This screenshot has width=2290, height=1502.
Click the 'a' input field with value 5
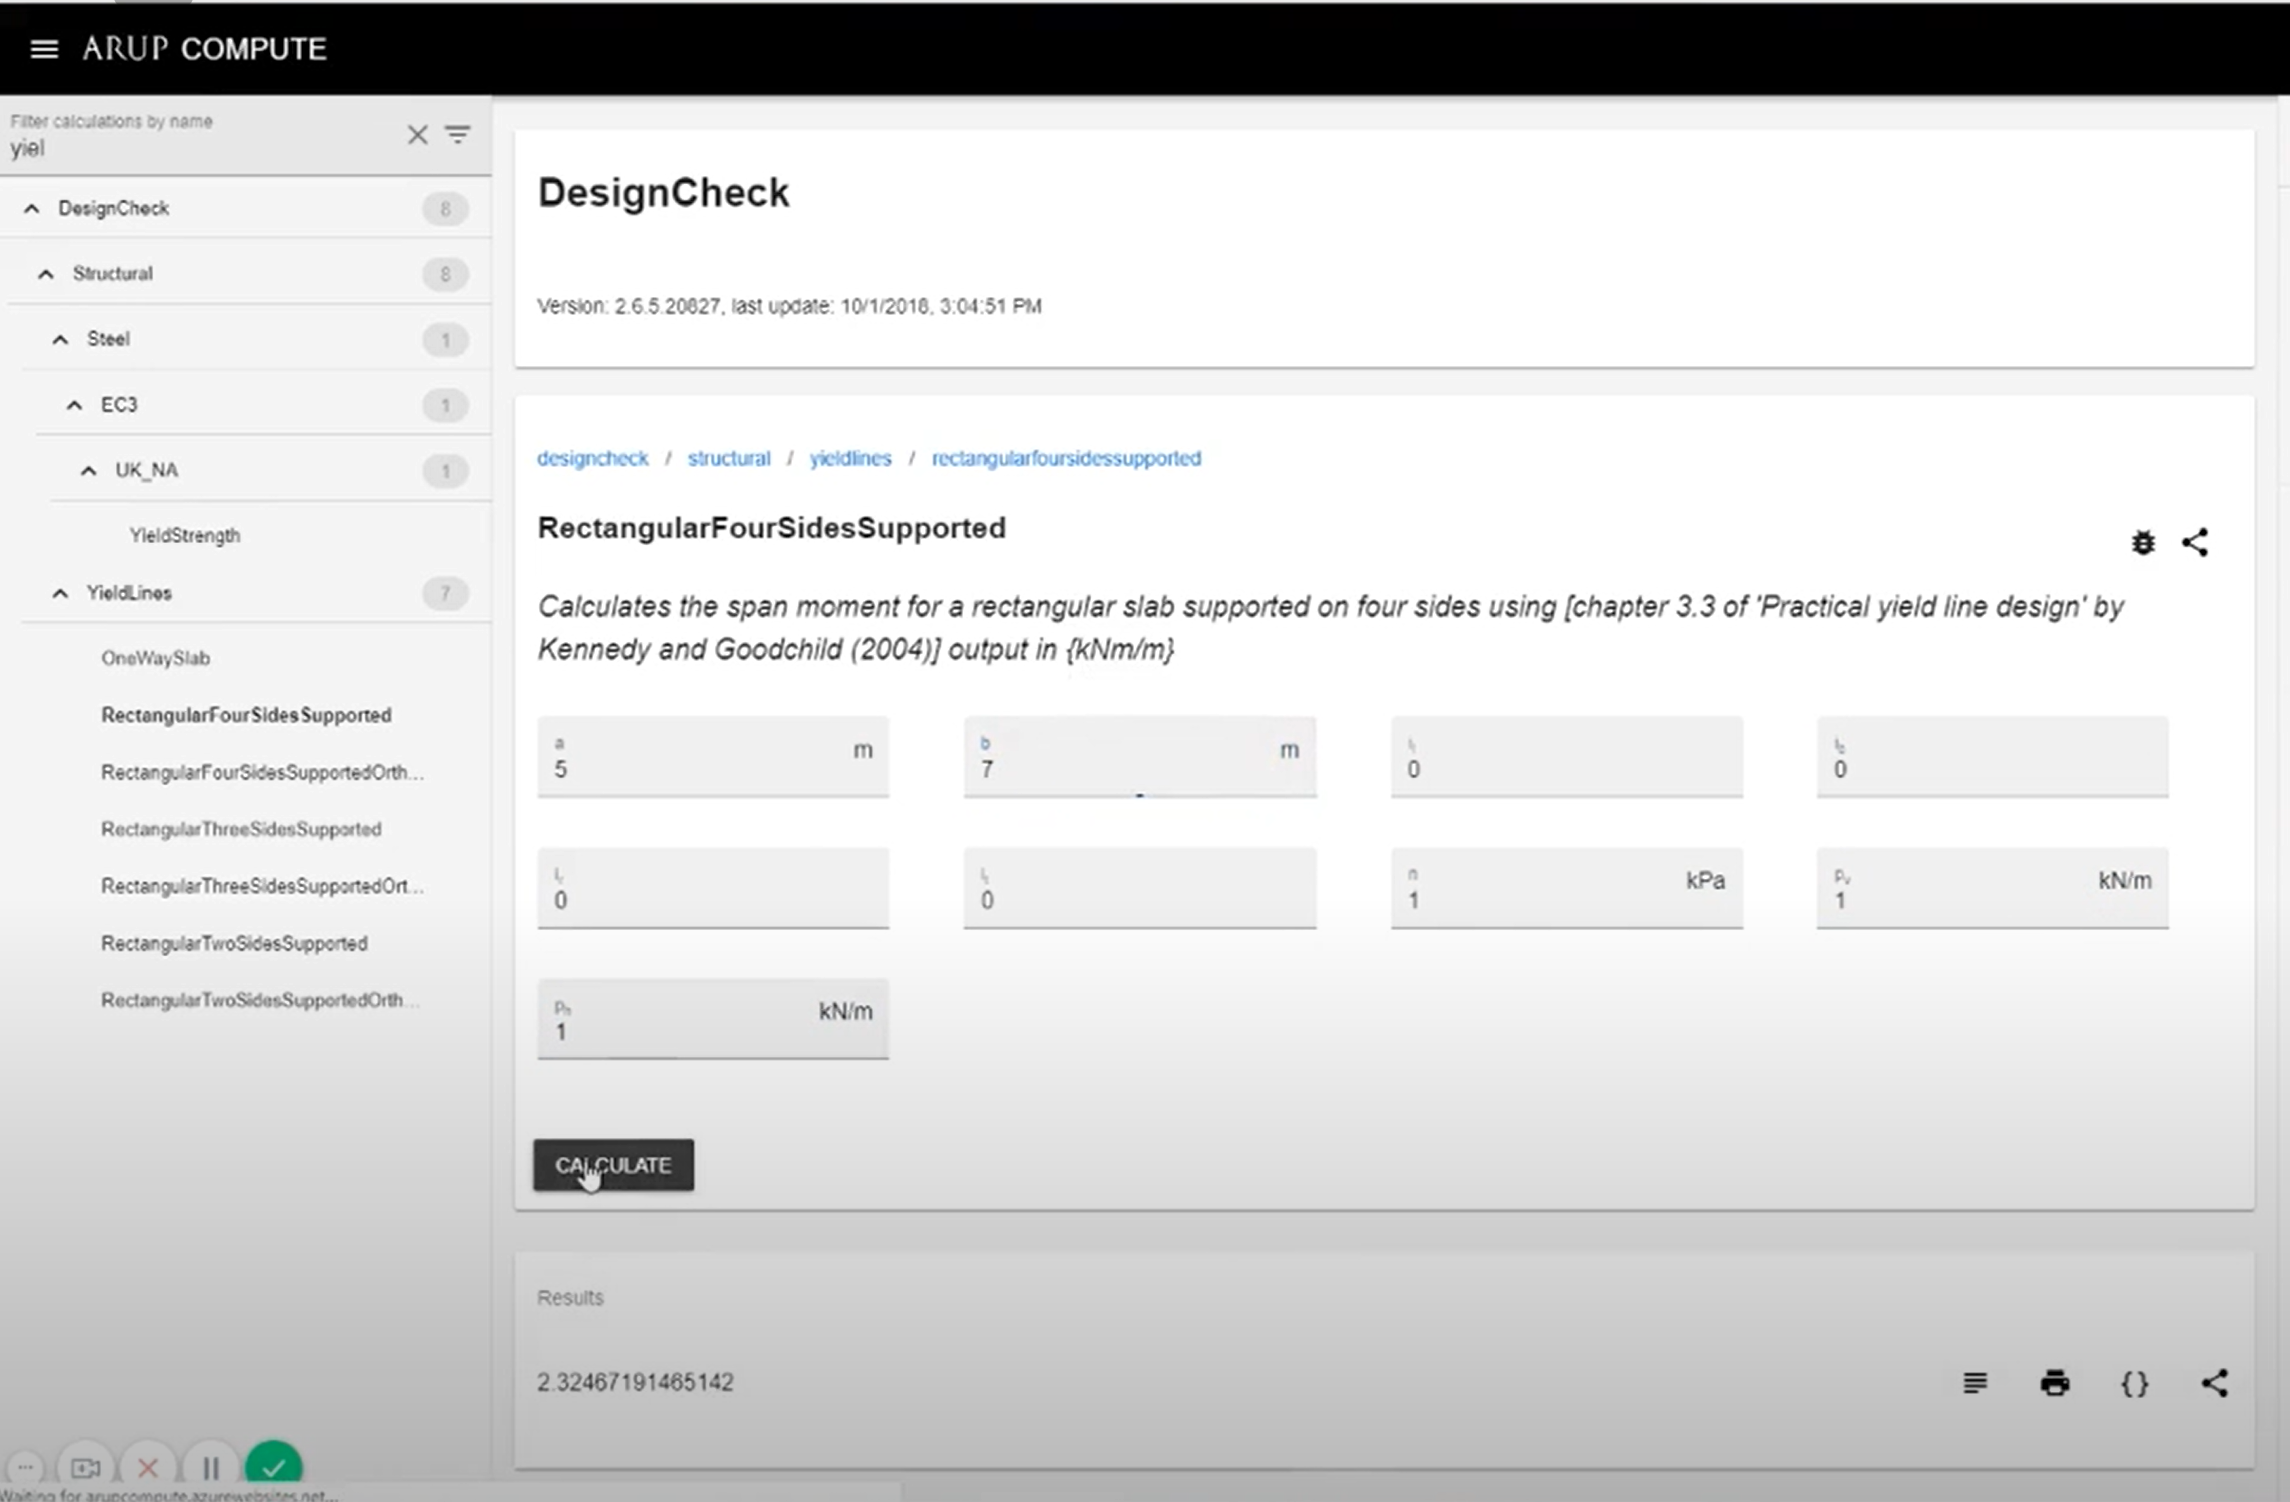point(713,757)
